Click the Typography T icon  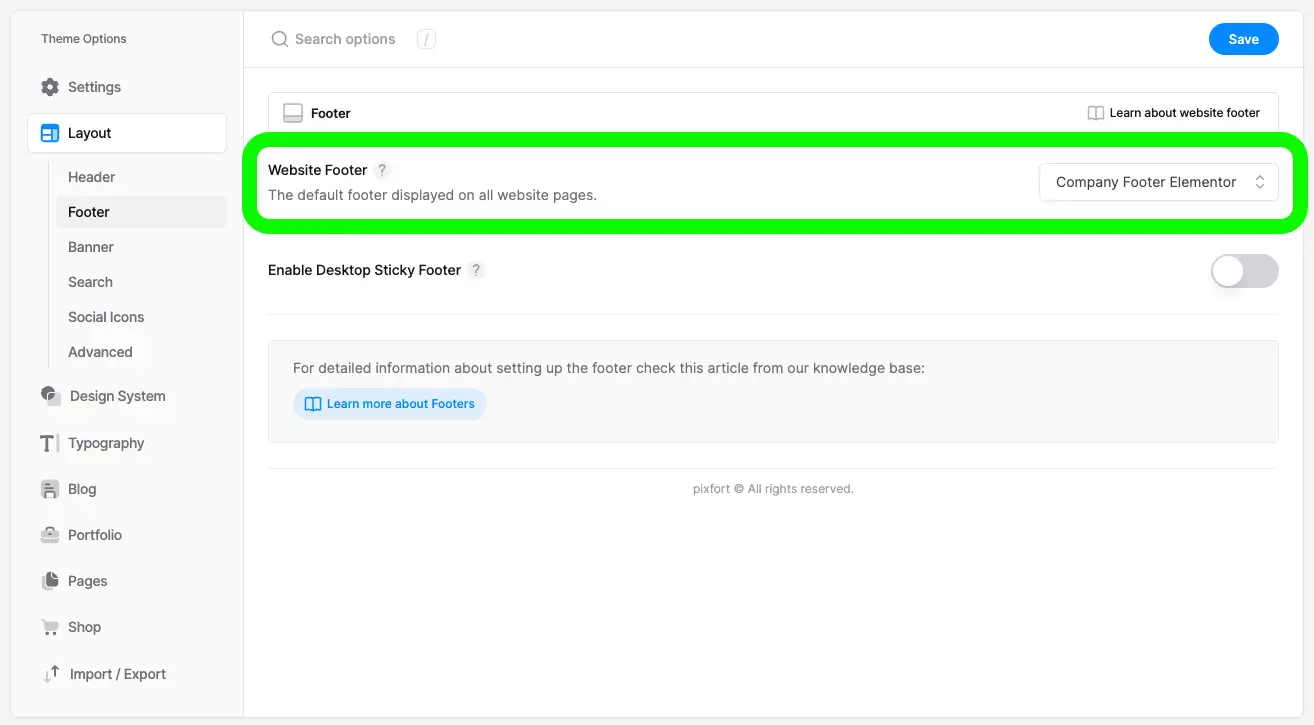tap(49, 443)
